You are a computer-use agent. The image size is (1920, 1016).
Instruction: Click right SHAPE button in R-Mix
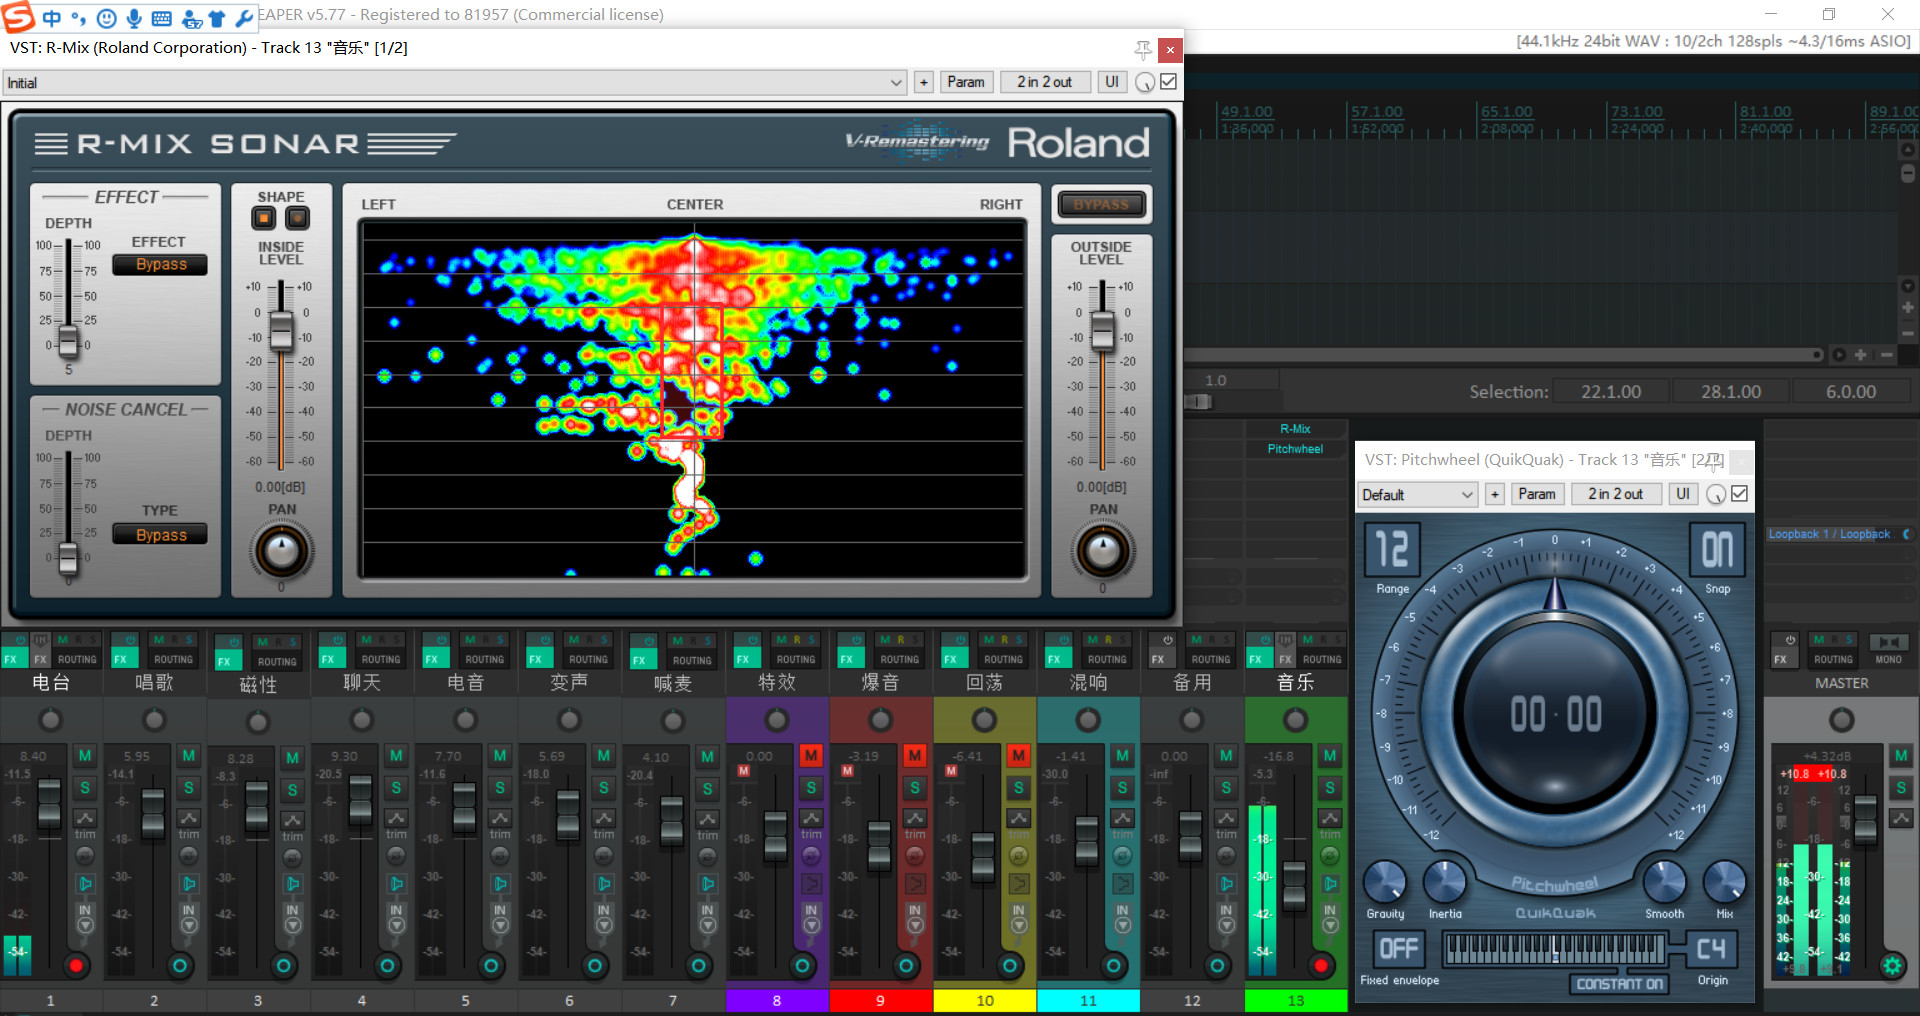pos(298,218)
